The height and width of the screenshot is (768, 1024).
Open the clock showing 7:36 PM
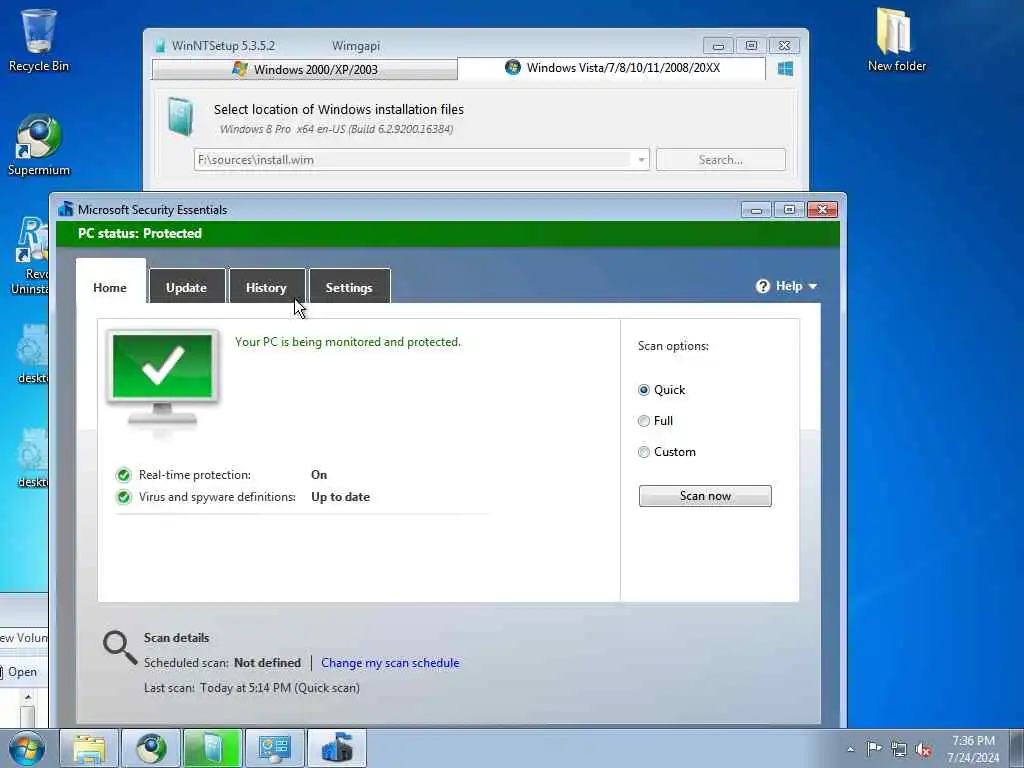973,749
